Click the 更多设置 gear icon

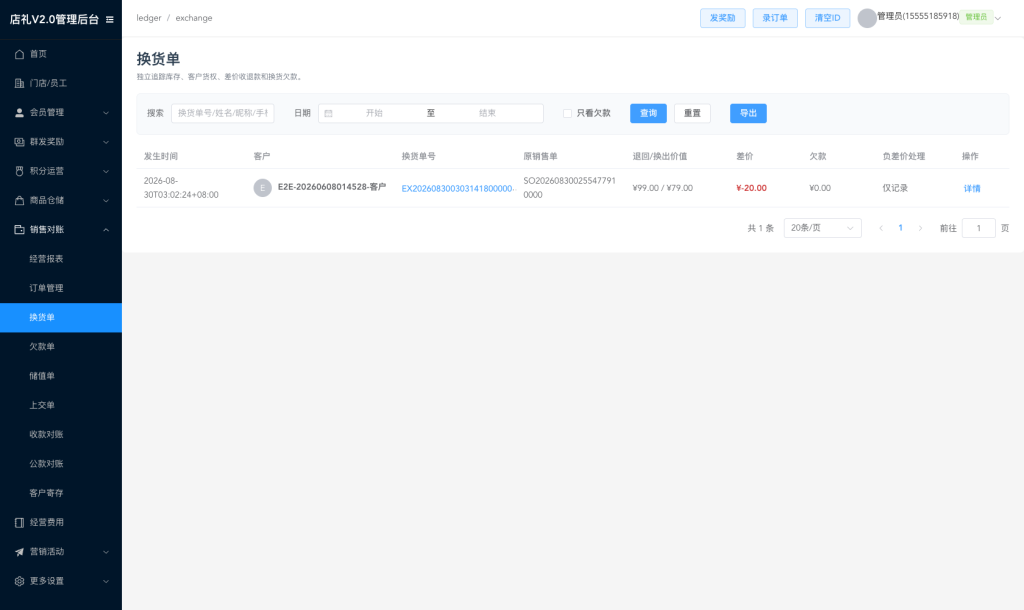tap(20, 581)
